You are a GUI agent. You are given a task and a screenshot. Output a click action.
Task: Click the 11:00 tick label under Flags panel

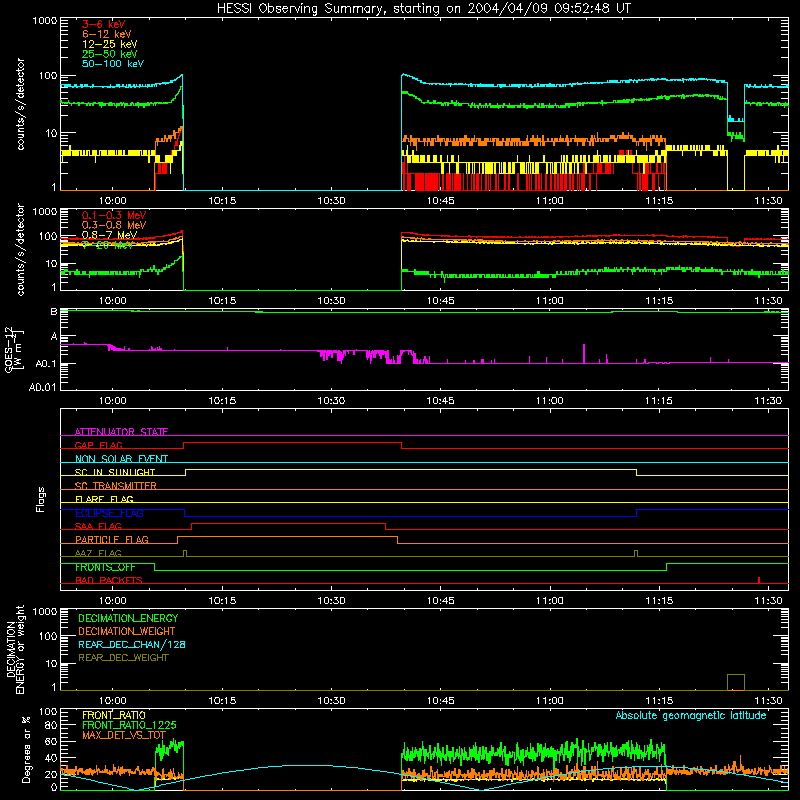[549, 601]
